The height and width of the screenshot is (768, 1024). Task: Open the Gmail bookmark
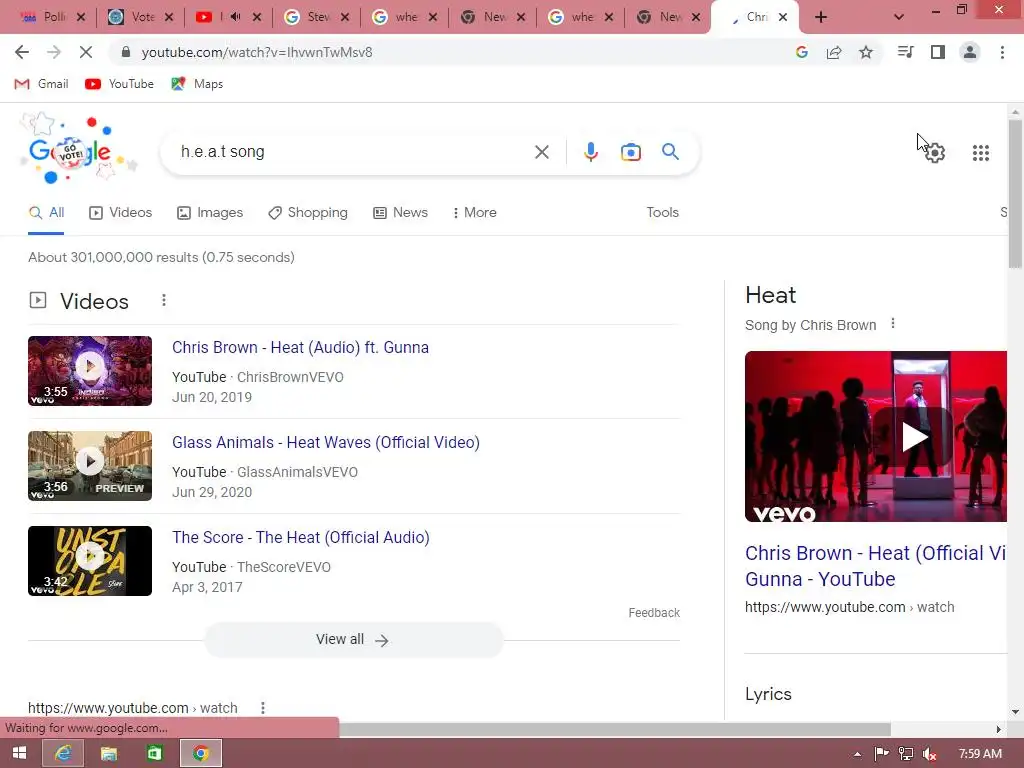[x=41, y=84]
